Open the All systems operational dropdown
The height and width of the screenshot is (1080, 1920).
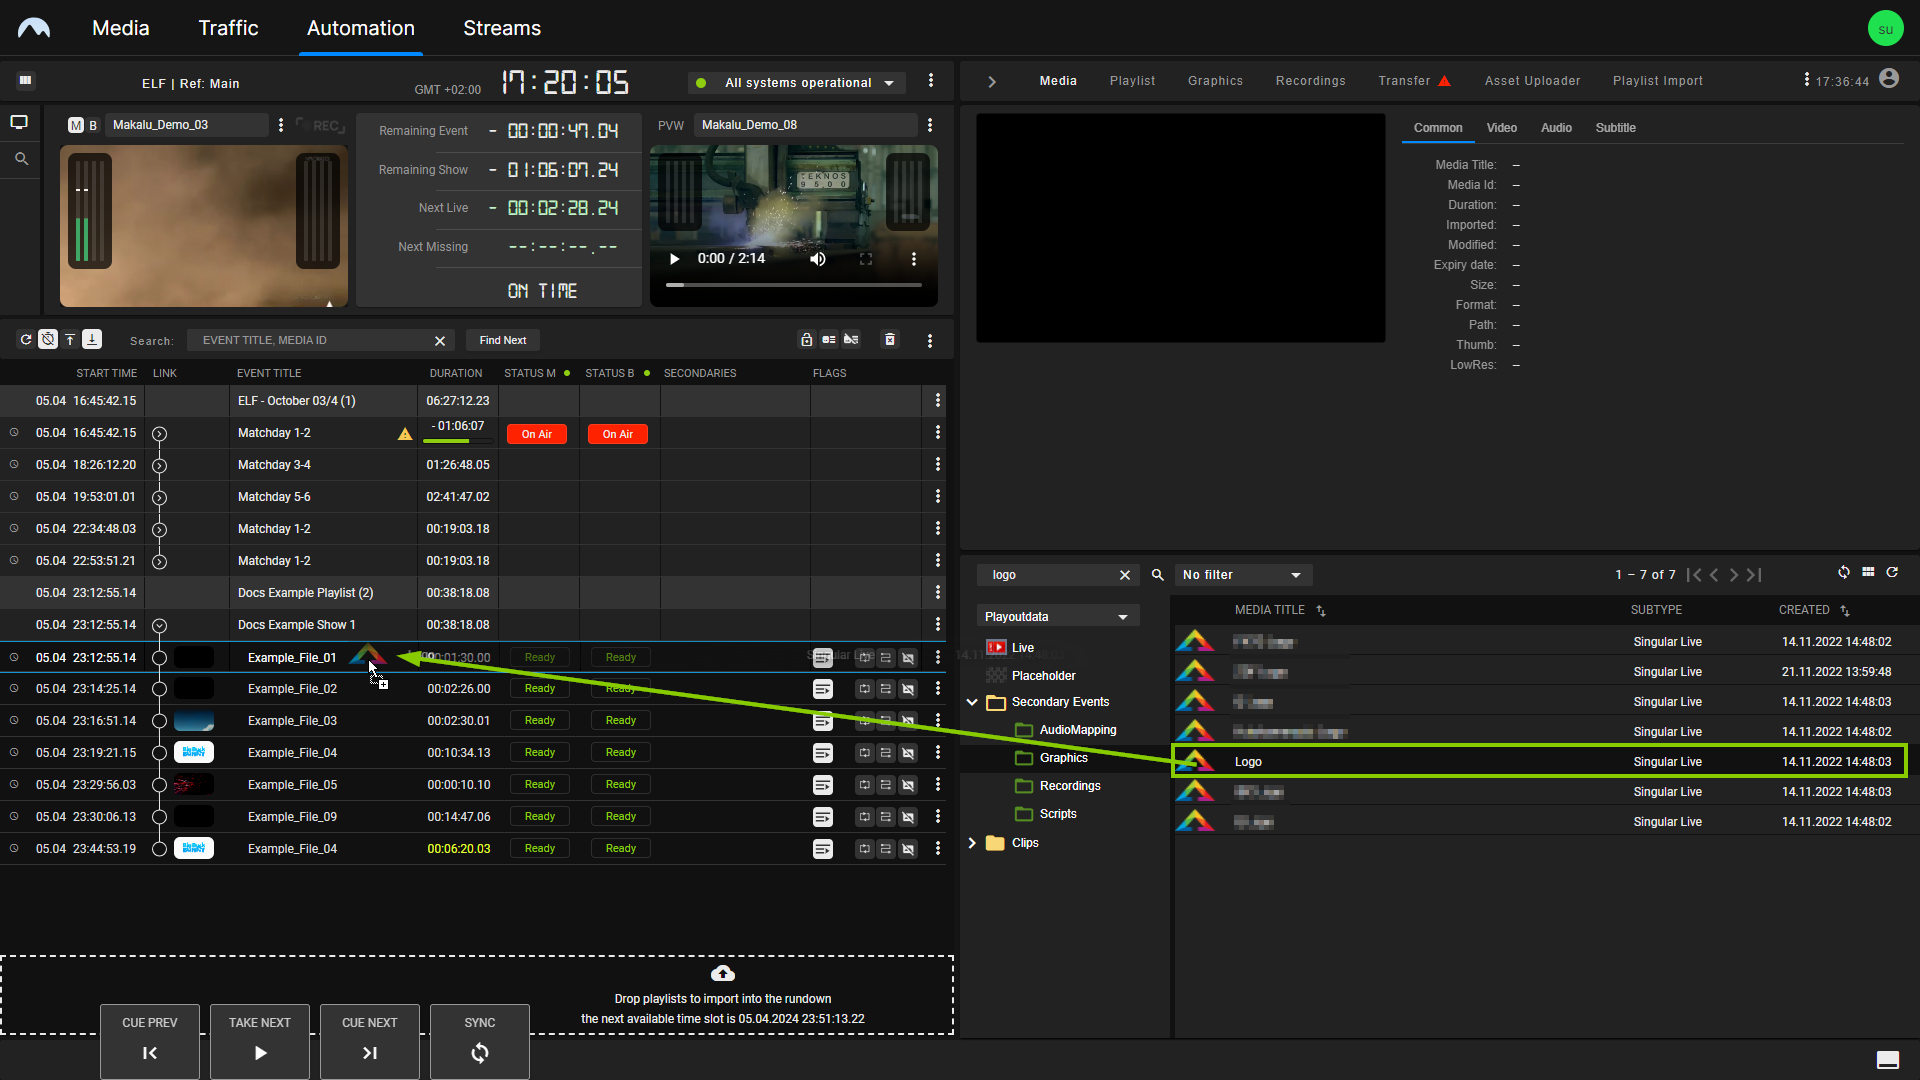[x=797, y=83]
